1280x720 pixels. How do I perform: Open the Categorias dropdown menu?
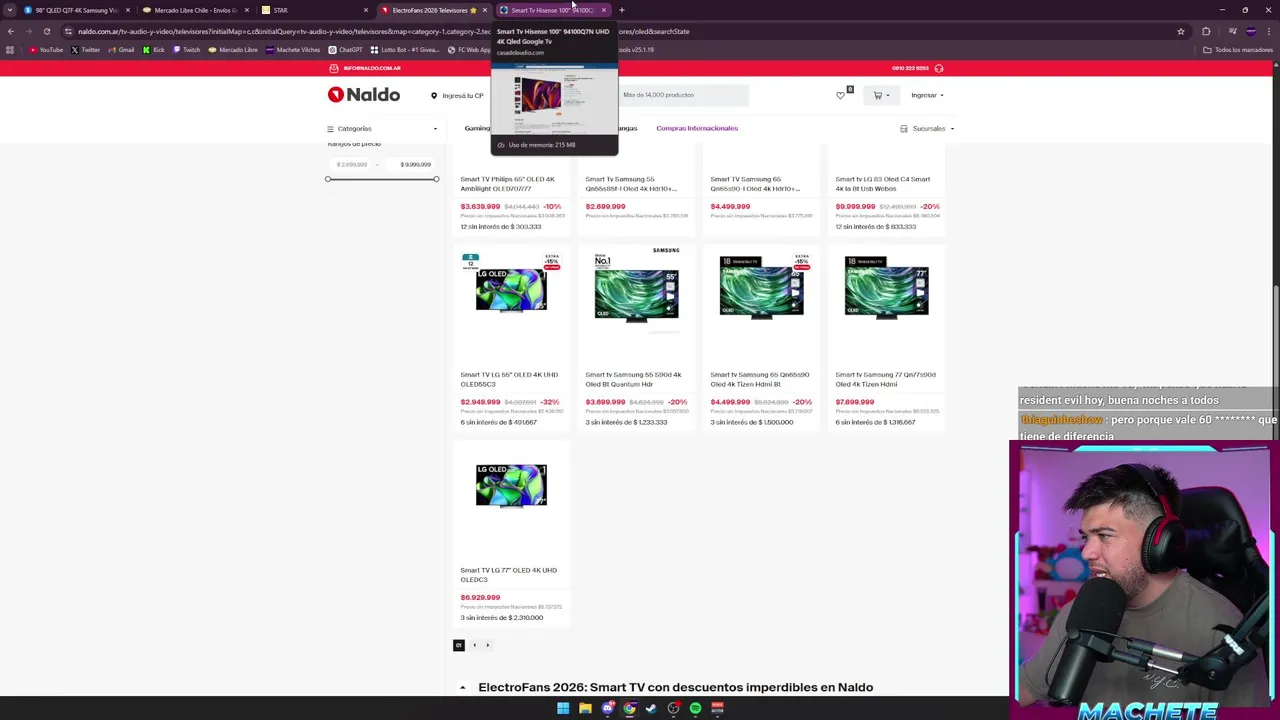382,129
